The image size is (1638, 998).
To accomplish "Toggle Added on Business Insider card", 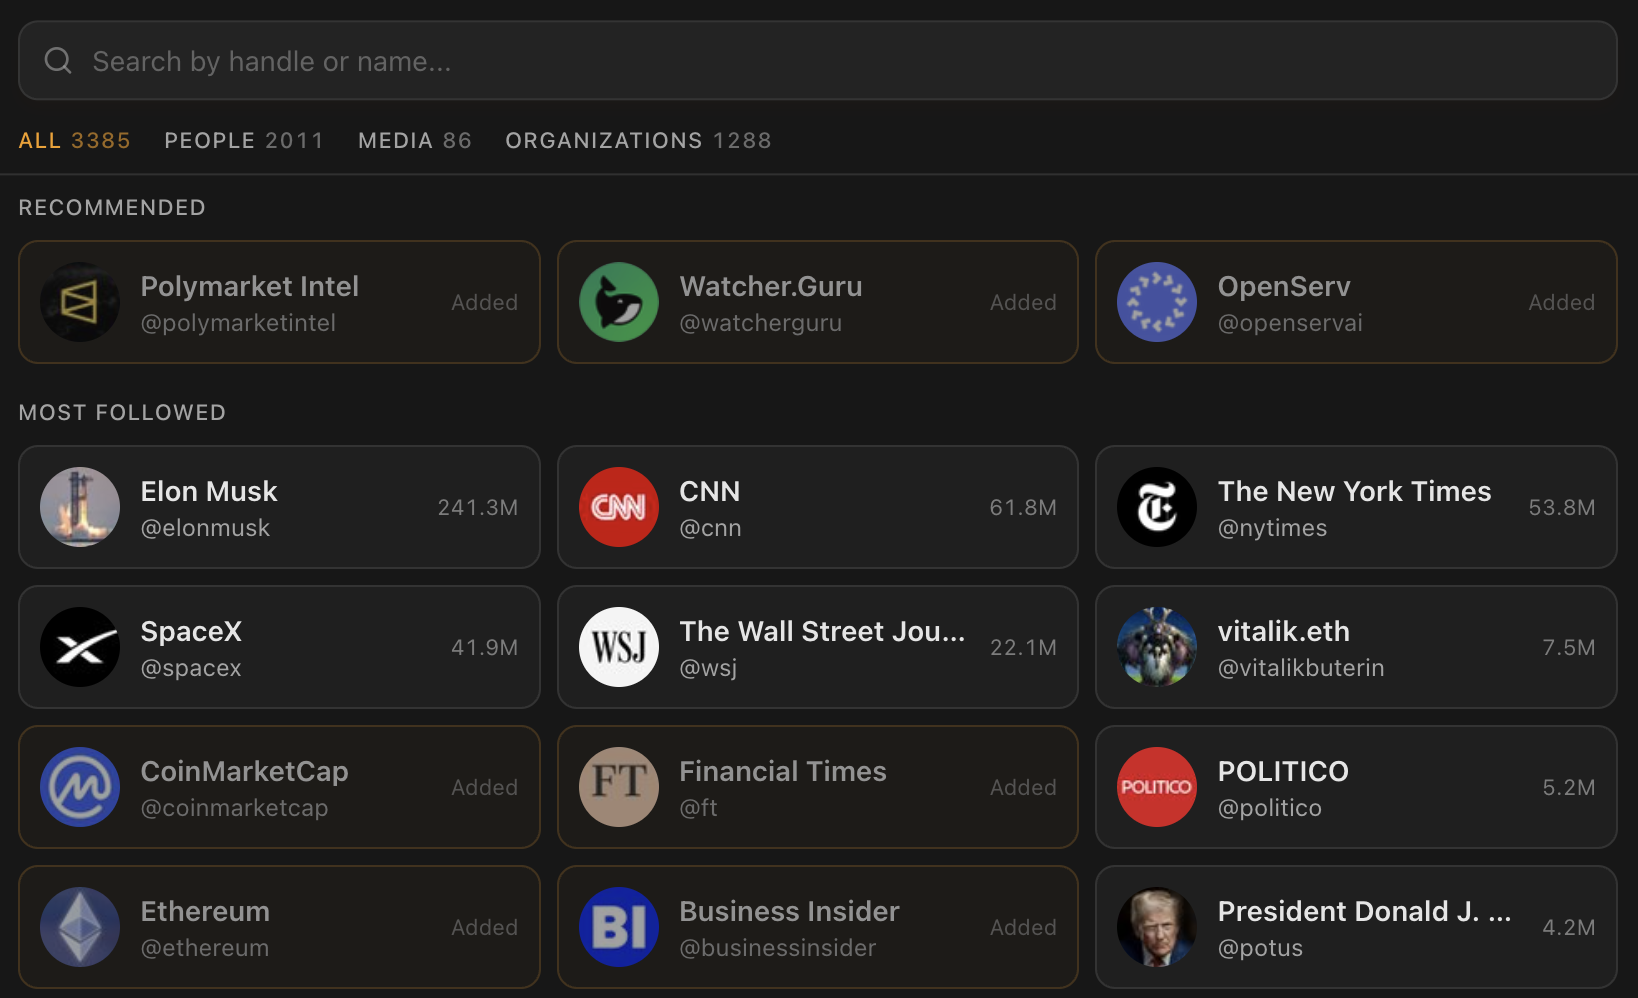I will pyautogui.click(x=1023, y=927).
